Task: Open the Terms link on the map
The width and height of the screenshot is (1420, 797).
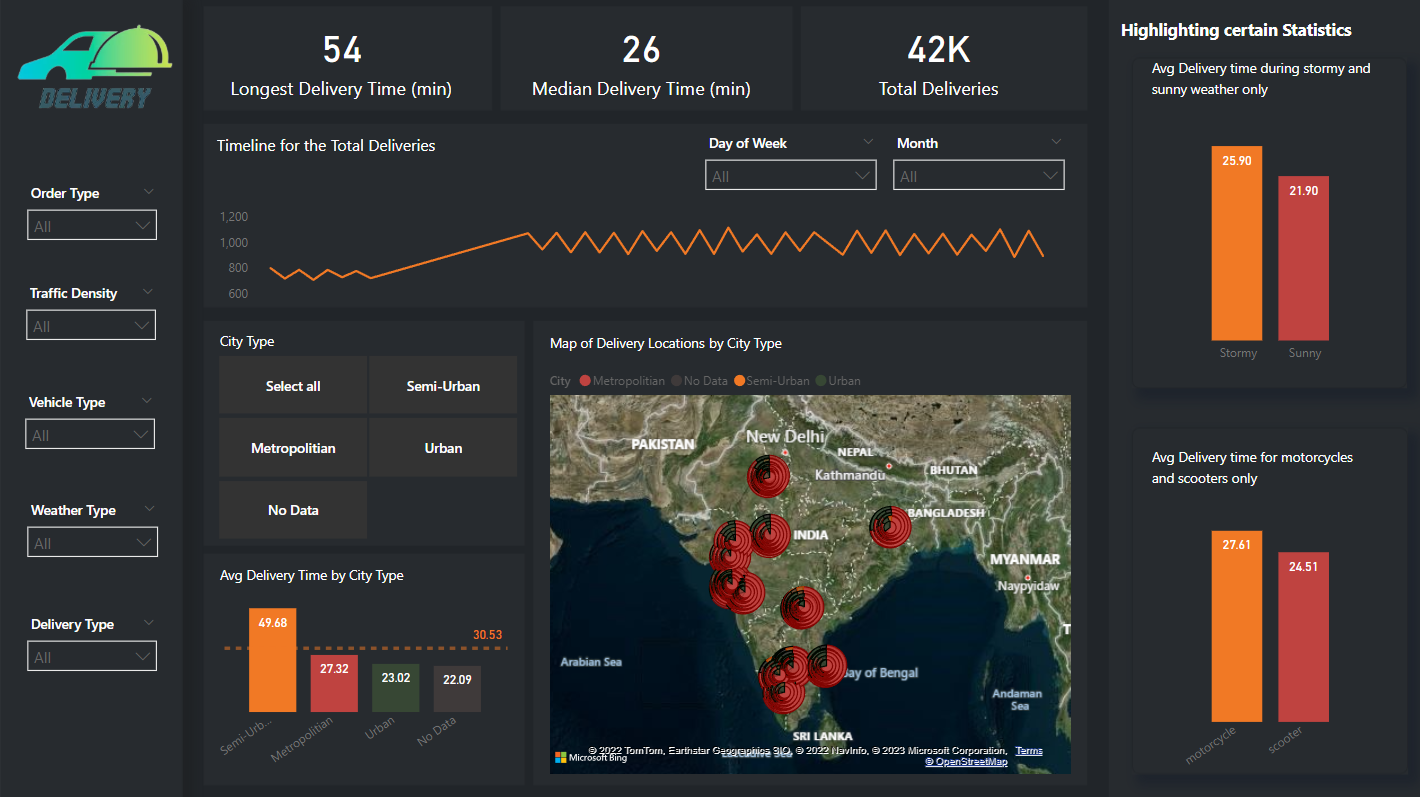Action: pos(1029,751)
